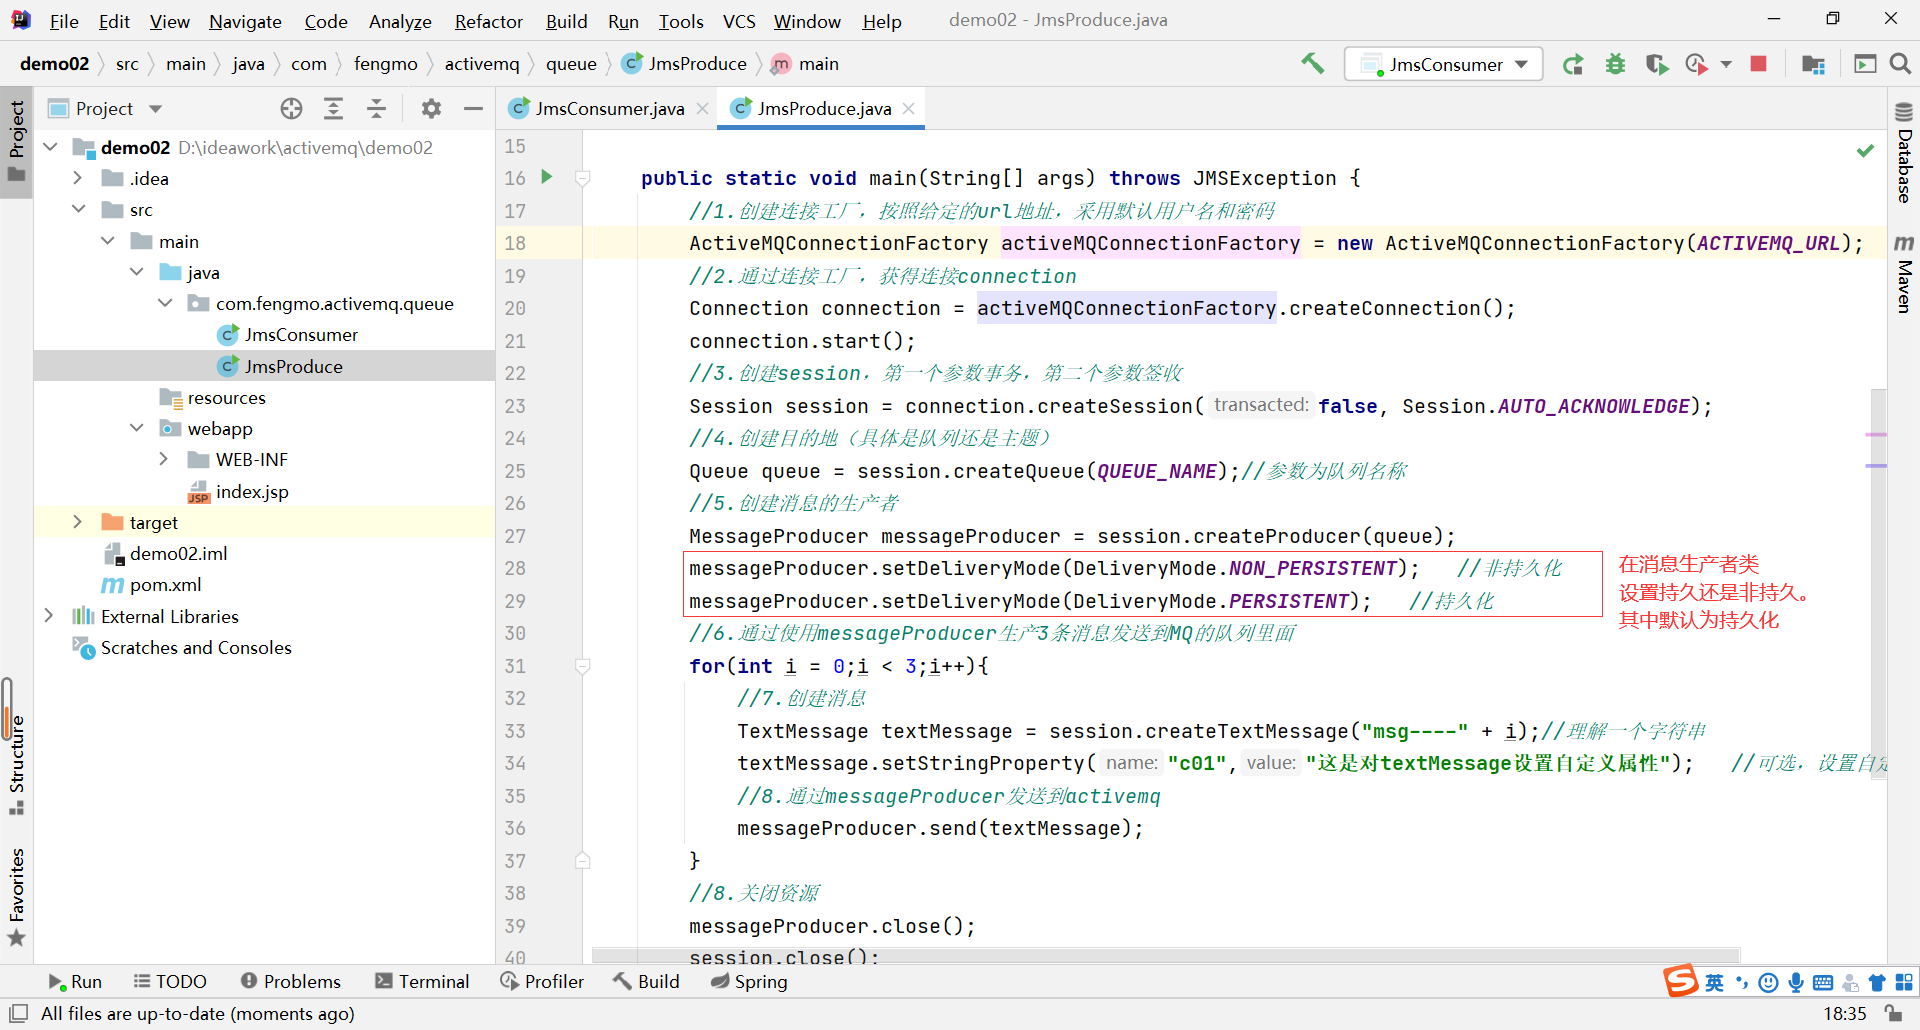Click the red Stop icon
This screenshot has height=1030, width=1920.
tap(1758, 64)
